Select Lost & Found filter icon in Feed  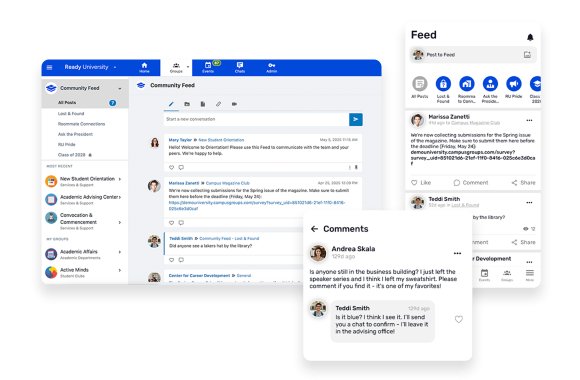click(x=443, y=84)
